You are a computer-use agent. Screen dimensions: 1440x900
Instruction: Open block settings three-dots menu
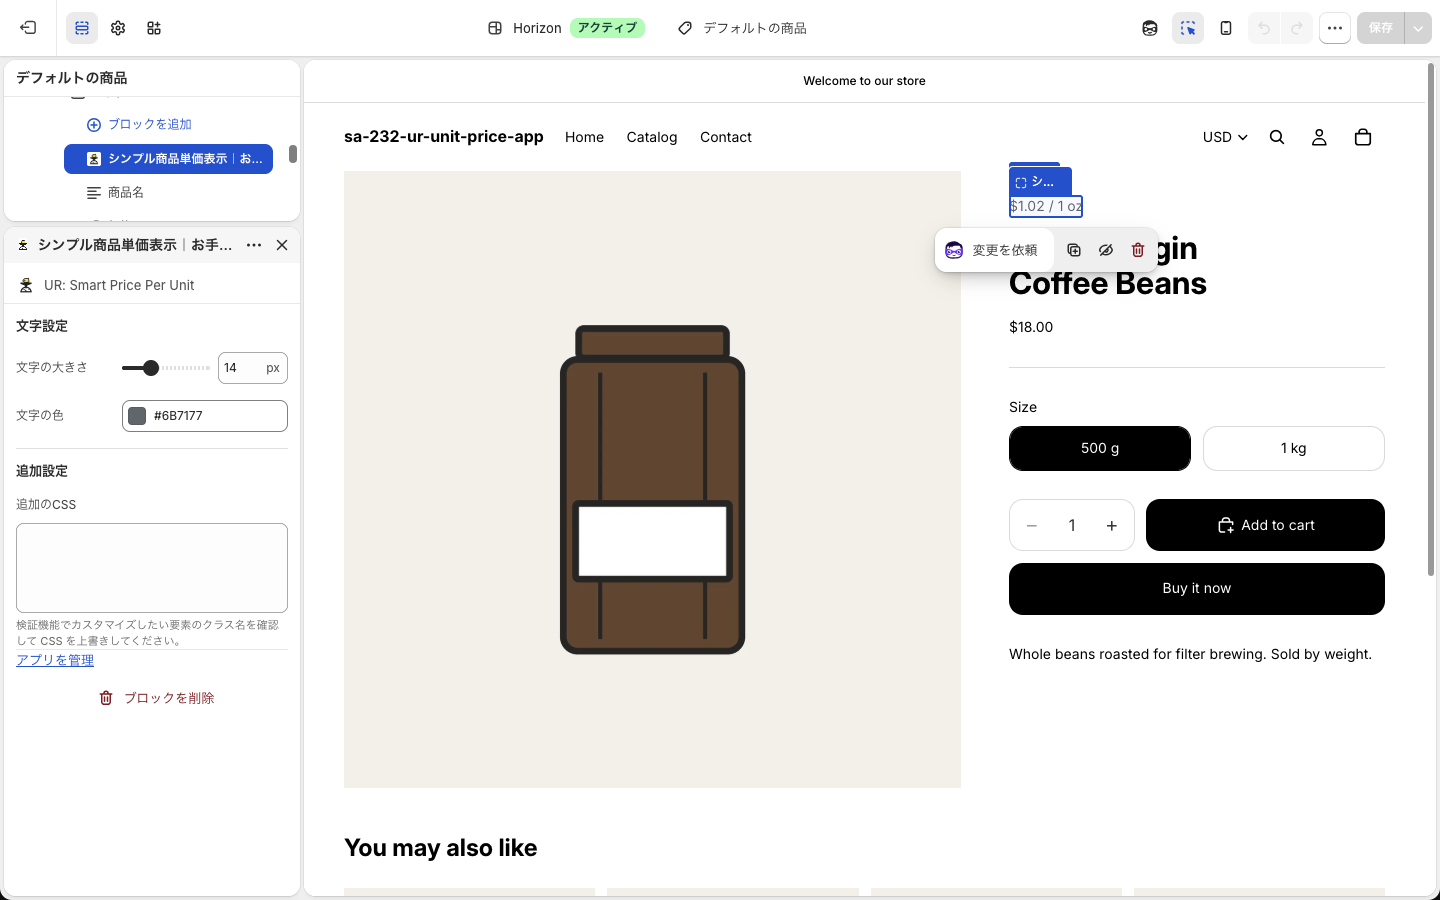point(254,245)
